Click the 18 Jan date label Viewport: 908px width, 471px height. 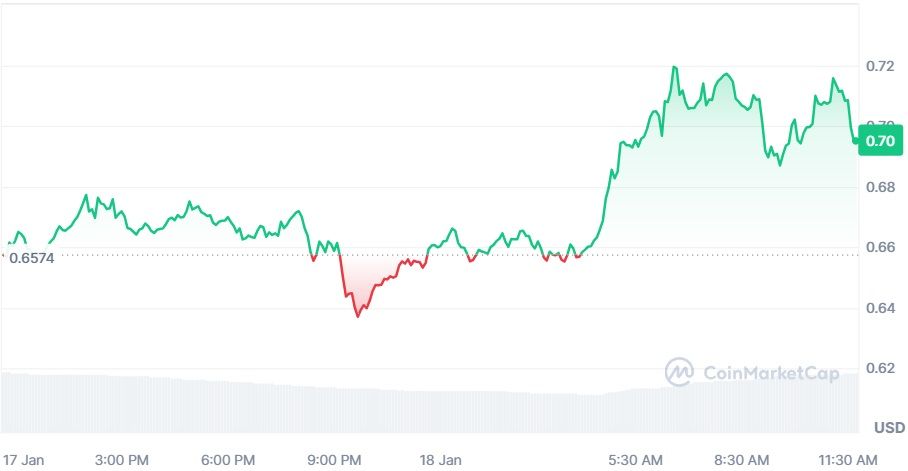coord(441,460)
